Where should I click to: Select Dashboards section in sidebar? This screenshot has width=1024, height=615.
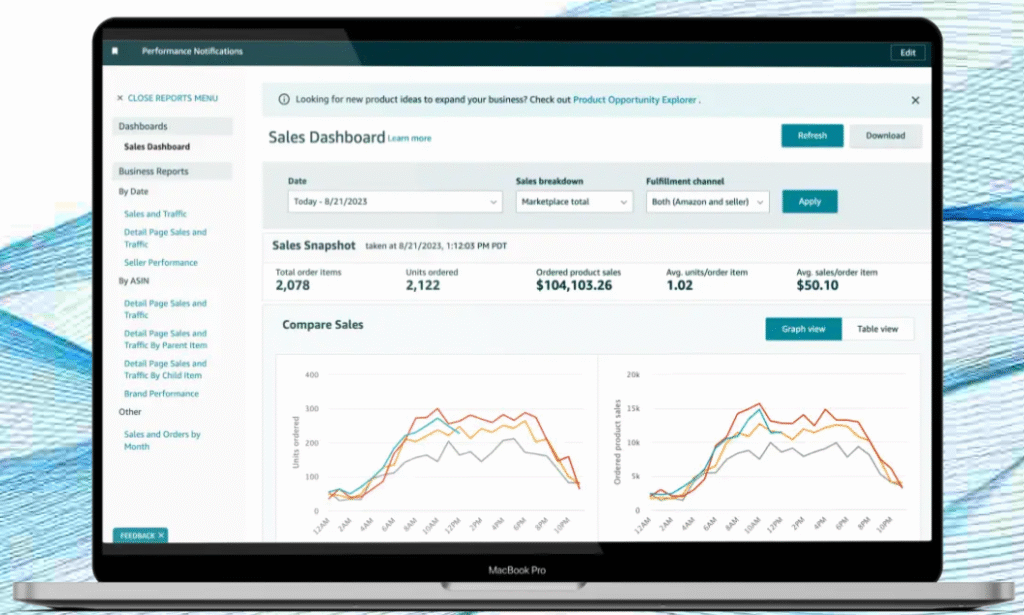tap(172, 126)
